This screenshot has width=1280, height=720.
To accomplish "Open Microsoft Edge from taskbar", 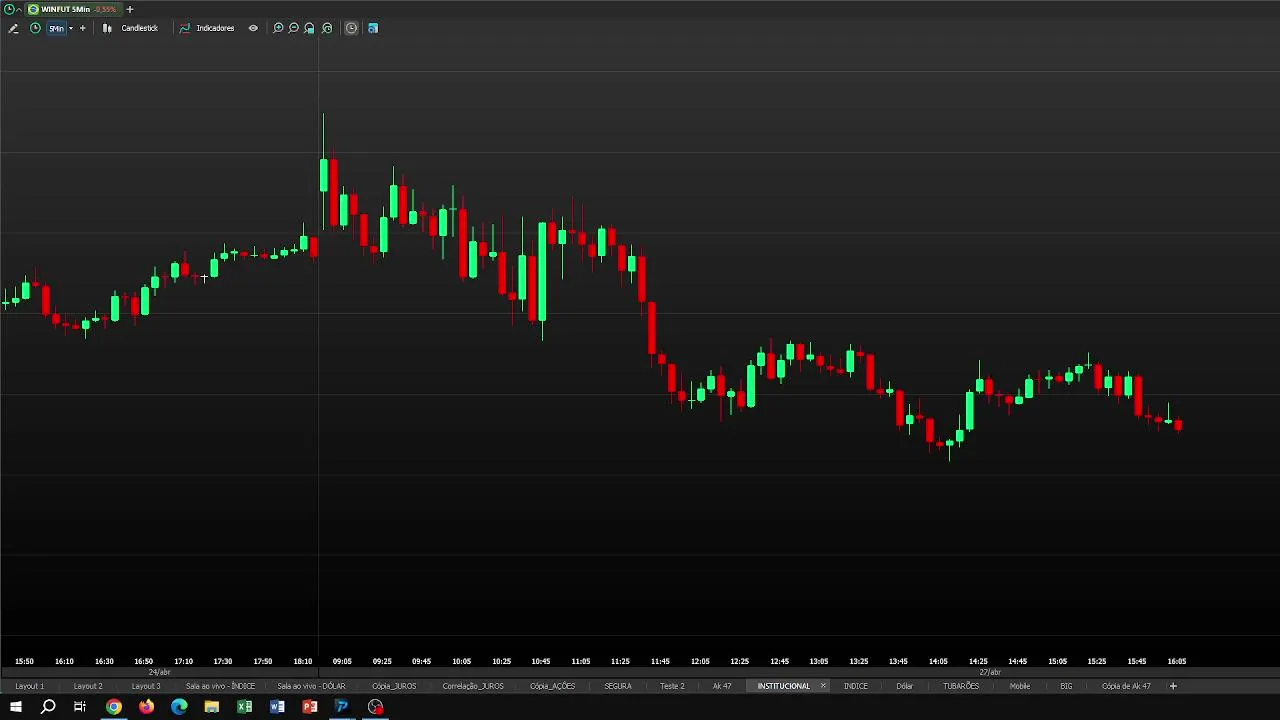I will point(179,707).
